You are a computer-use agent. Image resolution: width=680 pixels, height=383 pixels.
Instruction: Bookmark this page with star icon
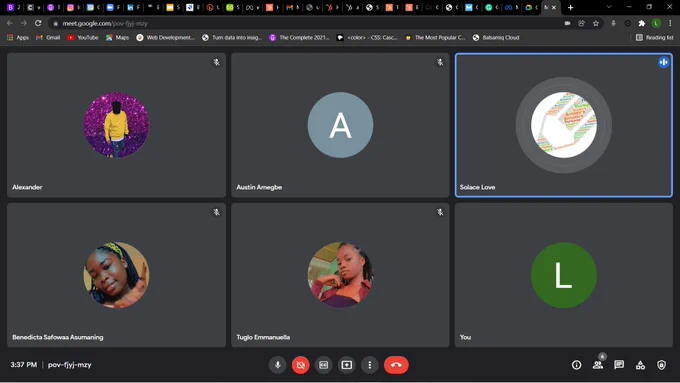click(x=596, y=23)
